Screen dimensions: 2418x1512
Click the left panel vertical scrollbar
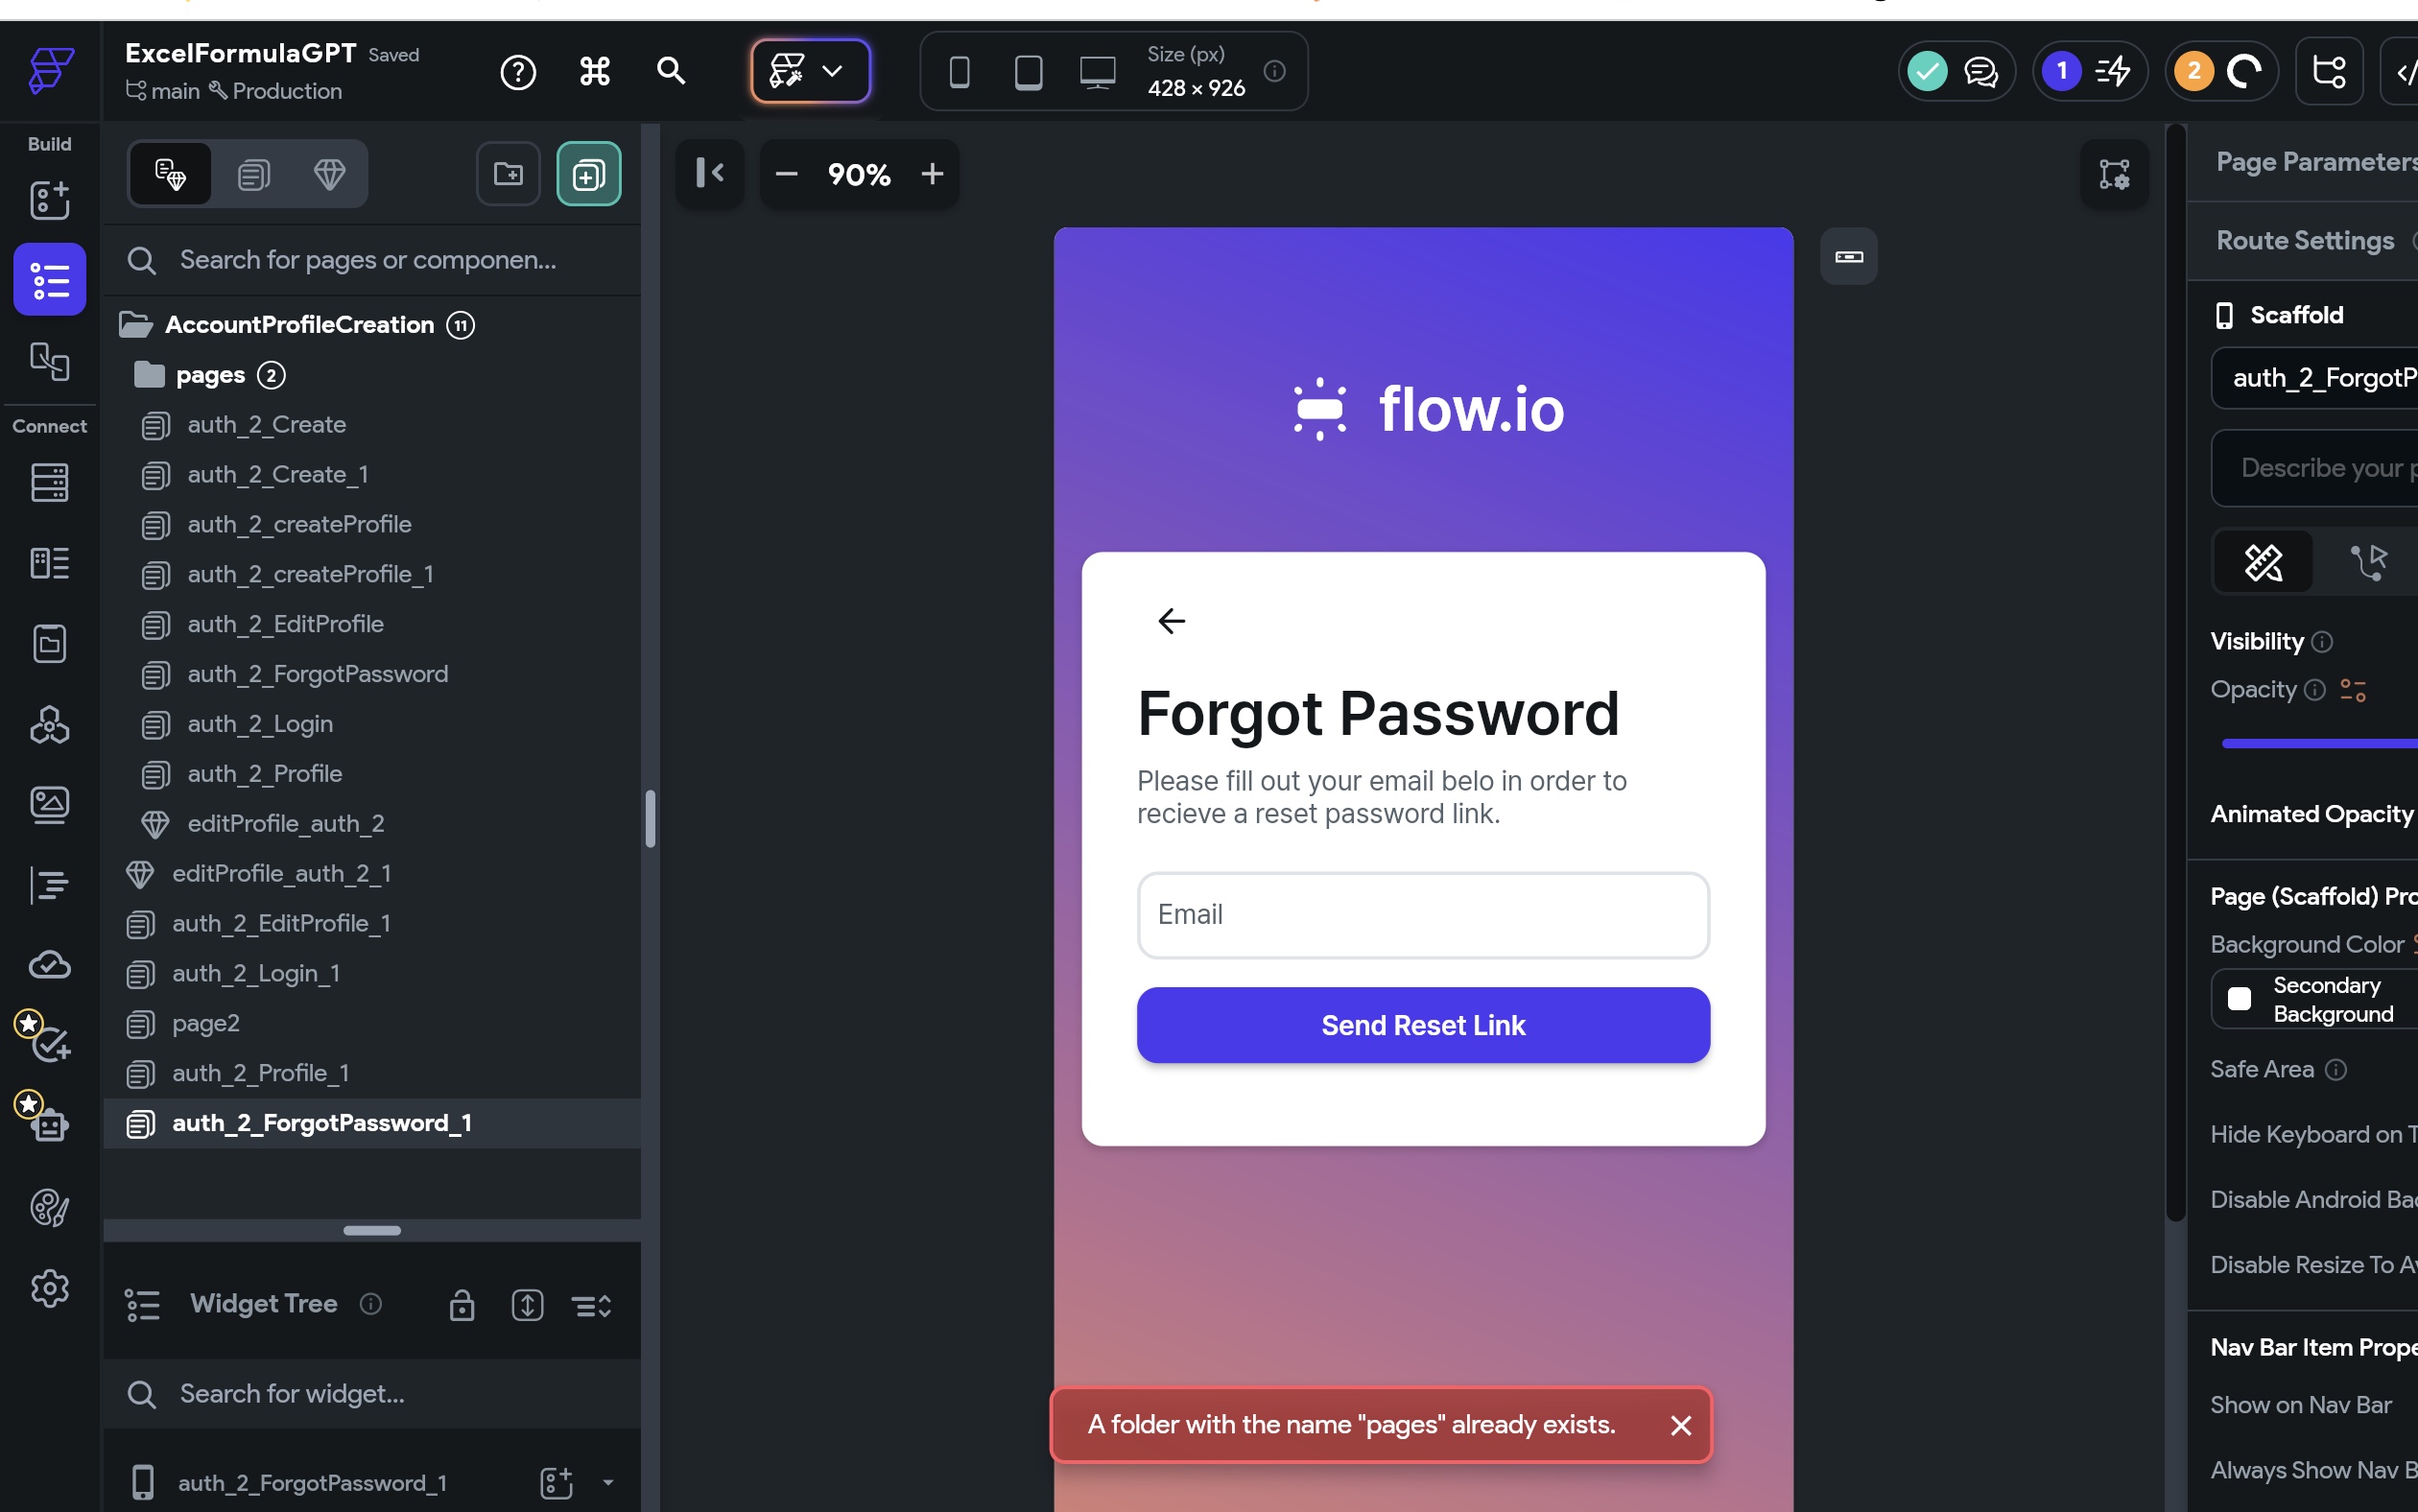pos(650,819)
